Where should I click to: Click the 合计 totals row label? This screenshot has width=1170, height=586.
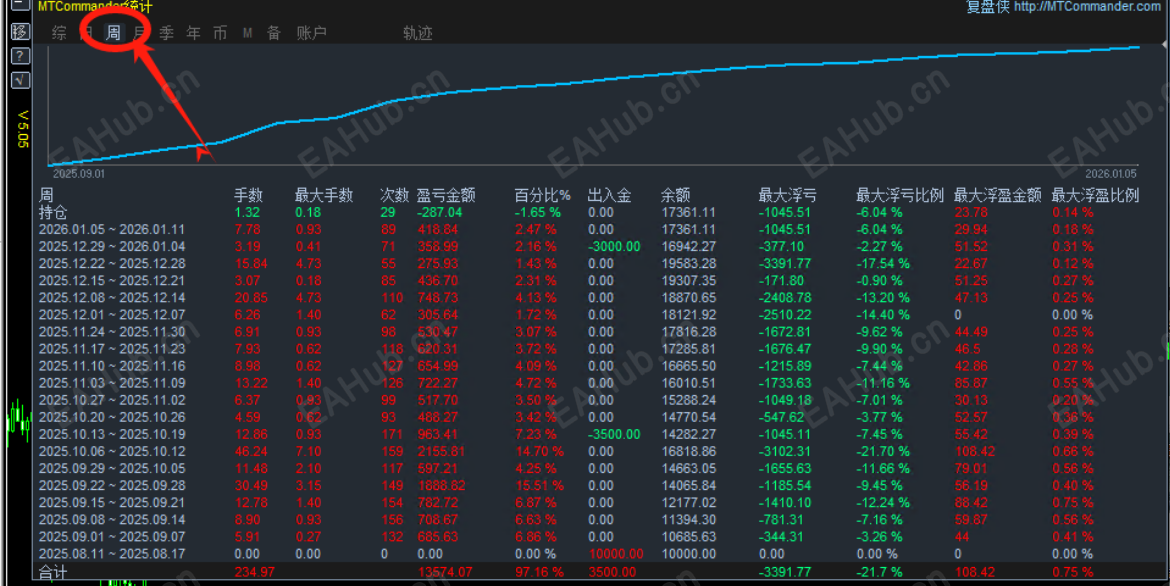tap(53, 573)
